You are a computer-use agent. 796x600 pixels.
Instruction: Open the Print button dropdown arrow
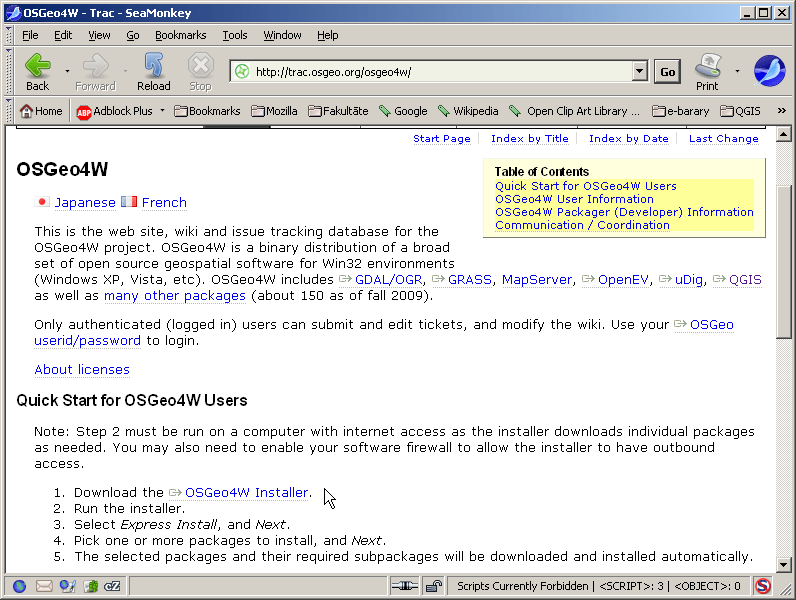click(x=737, y=72)
